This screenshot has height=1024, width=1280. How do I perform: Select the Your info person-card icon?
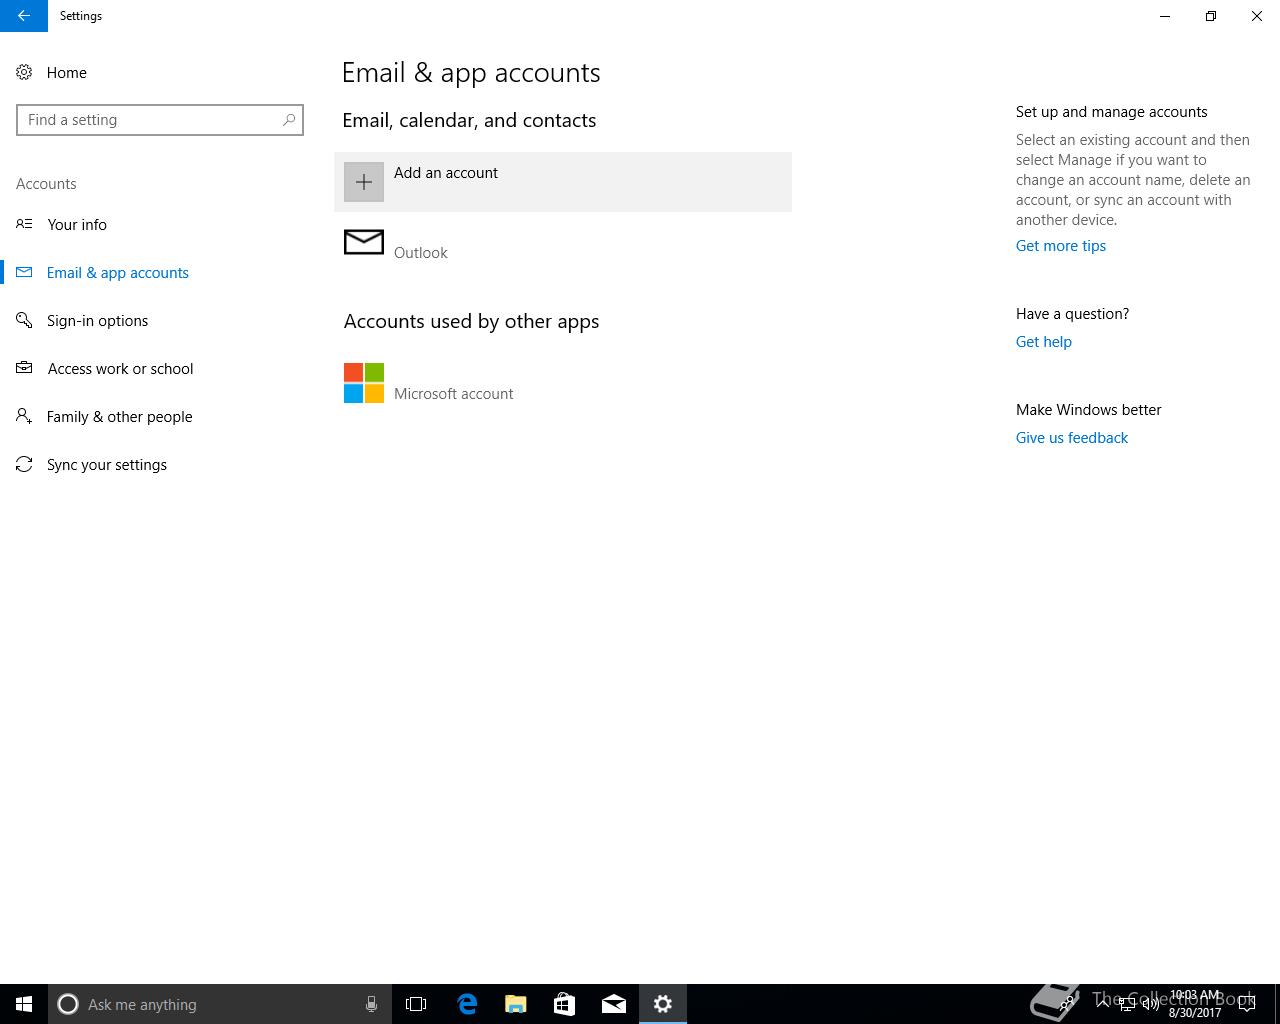(24, 224)
